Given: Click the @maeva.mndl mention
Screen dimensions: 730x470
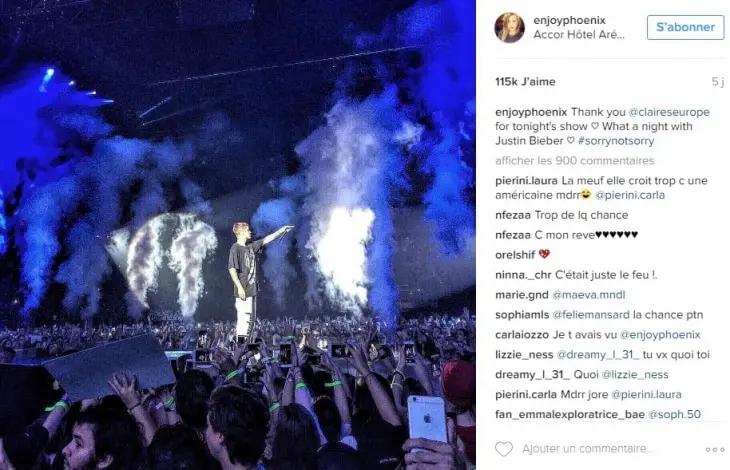Looking at the screenshot, I should (x=593, y=295).
